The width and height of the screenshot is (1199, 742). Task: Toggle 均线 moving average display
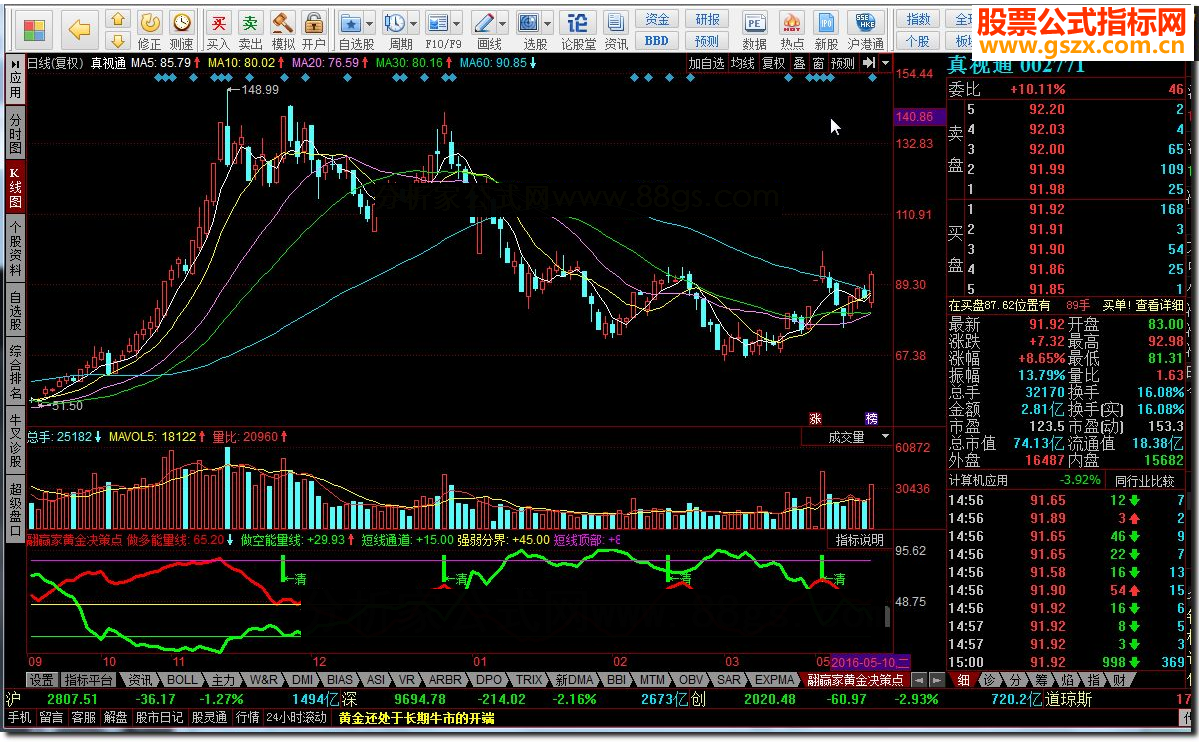point(742,63)
